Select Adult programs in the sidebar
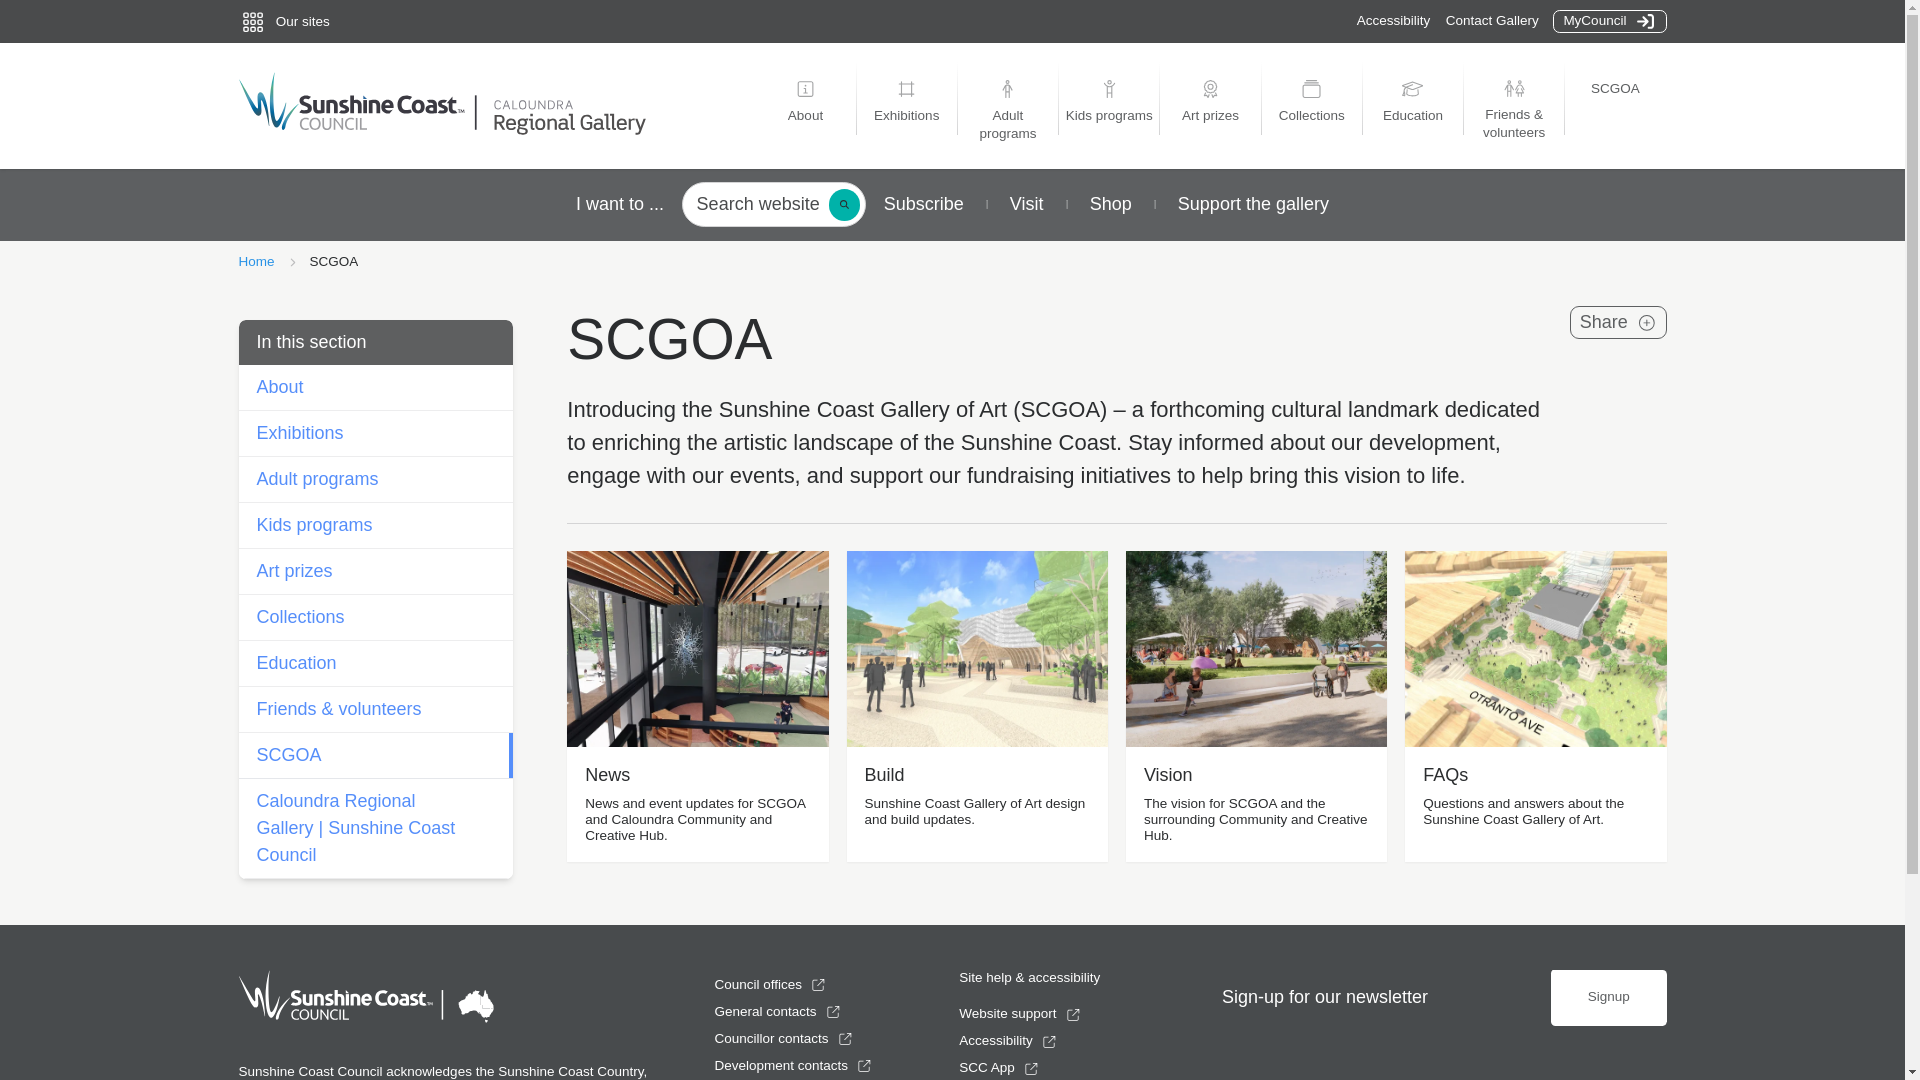The height and width of the screenshot is (1080, 1920). [x=375, y=480]
